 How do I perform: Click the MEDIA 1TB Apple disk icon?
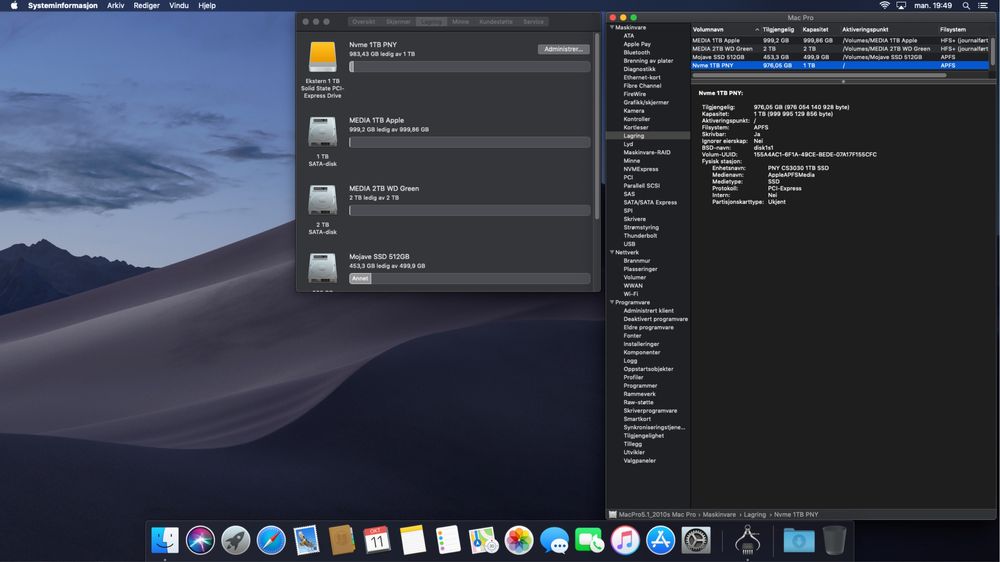(323, 132)
